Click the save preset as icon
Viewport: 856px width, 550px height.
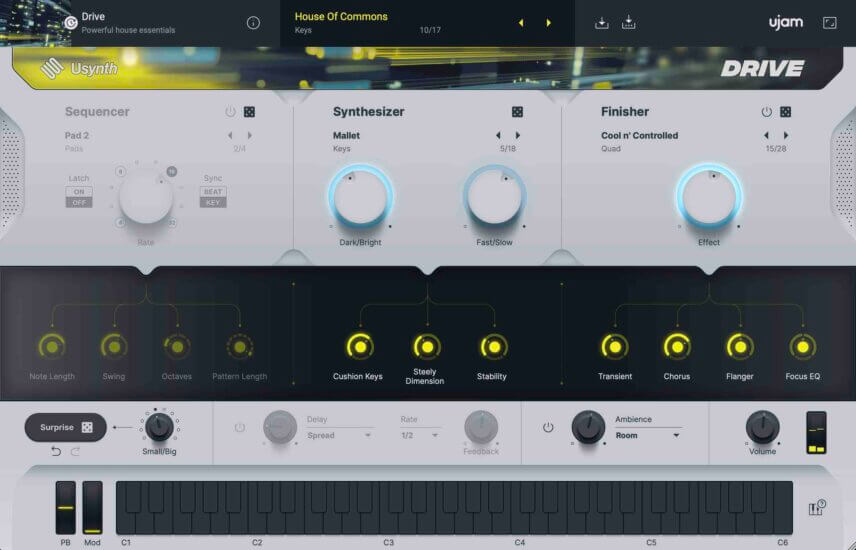pos(628,23)
